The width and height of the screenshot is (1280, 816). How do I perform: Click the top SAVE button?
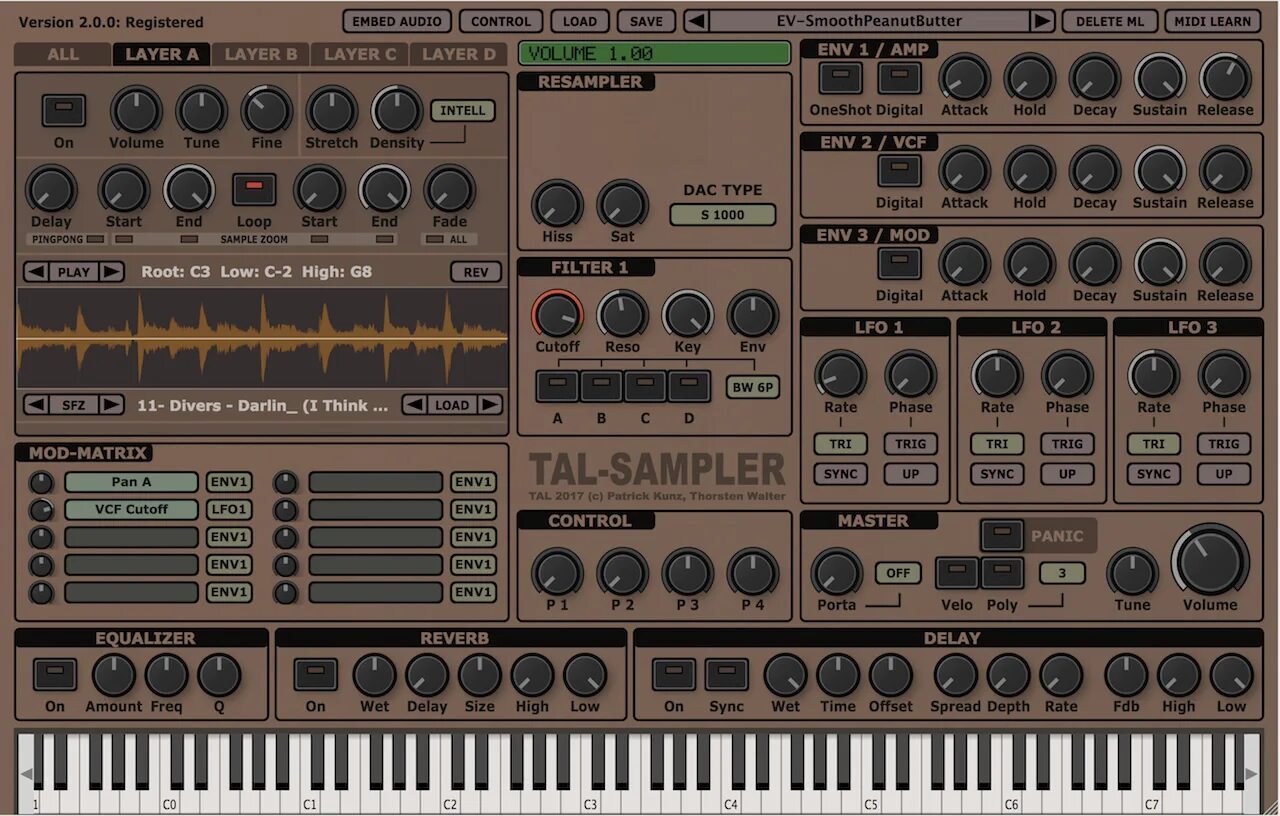coord(646,21)
